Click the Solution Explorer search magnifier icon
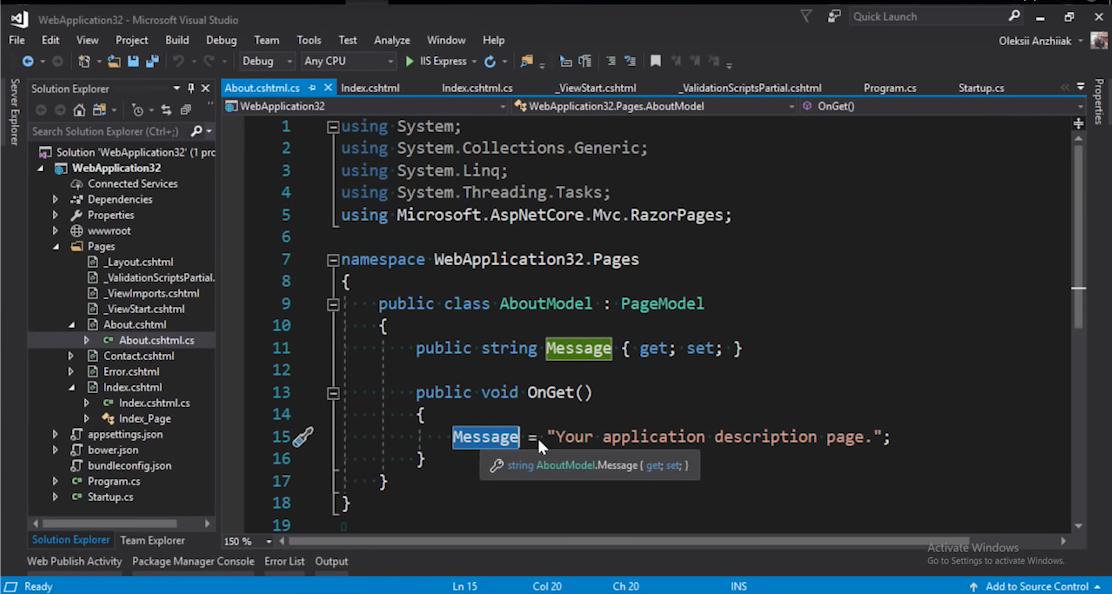 pos(196,131)
